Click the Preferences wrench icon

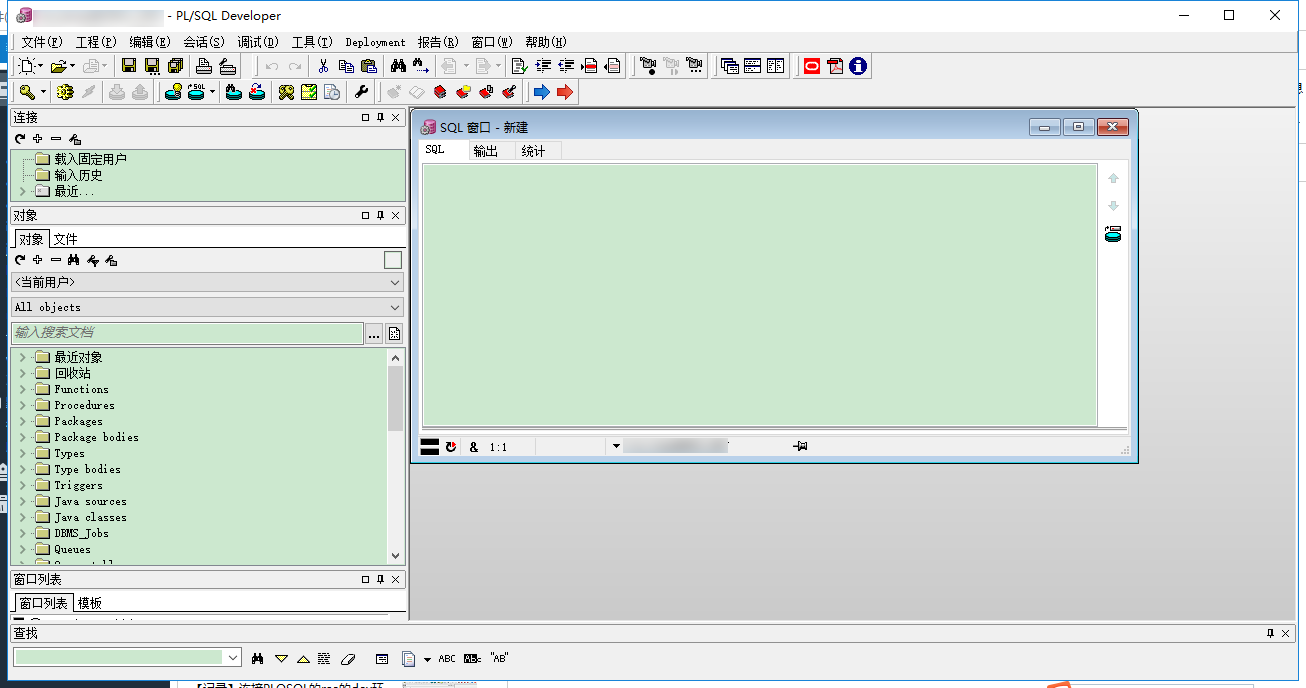[362, 92]
